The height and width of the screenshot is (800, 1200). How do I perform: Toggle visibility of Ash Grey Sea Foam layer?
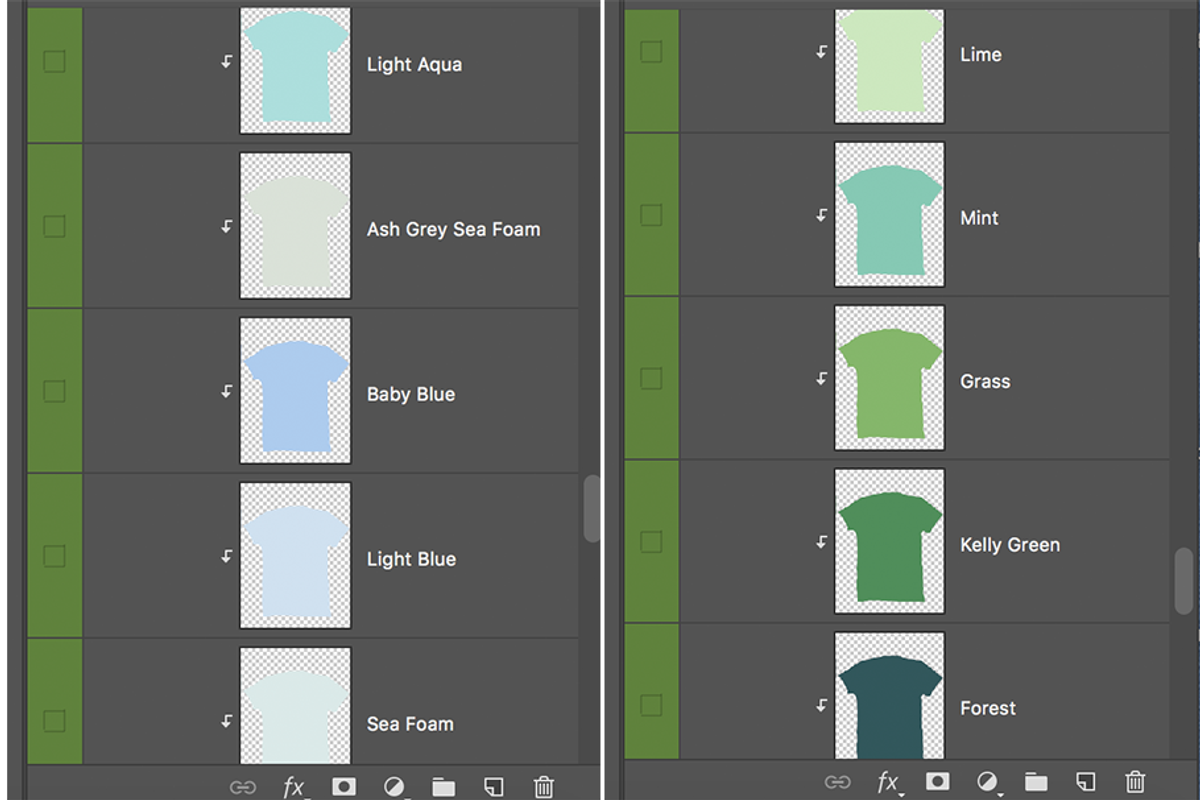point(54,226)
